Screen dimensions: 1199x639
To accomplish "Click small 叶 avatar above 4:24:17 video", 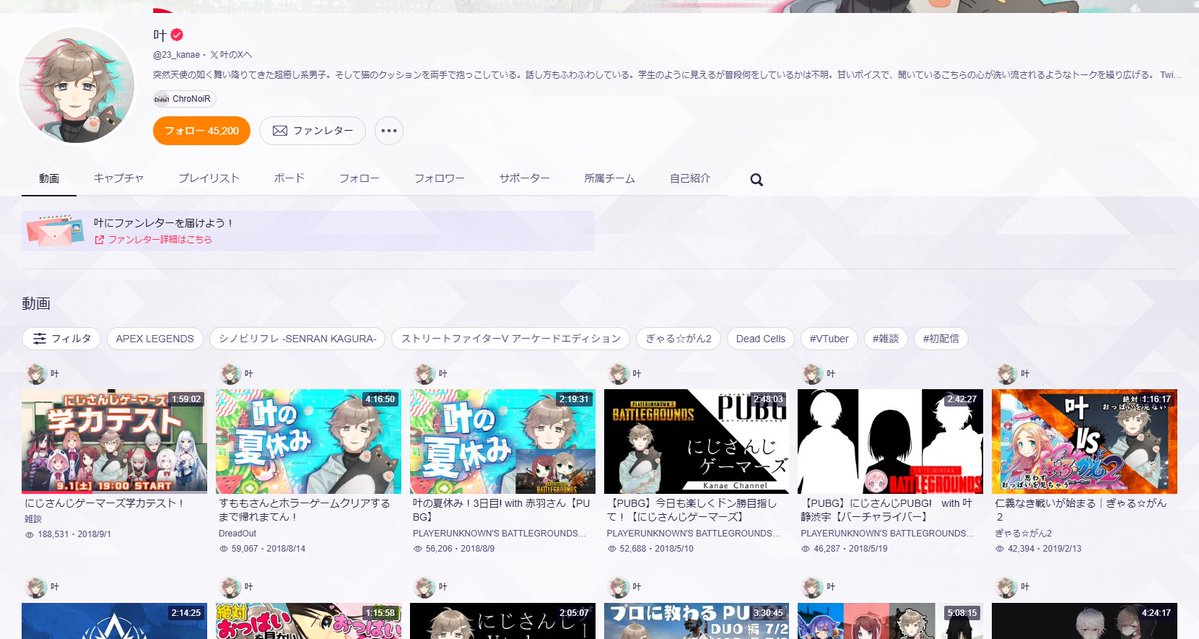I will [1006, 587].
